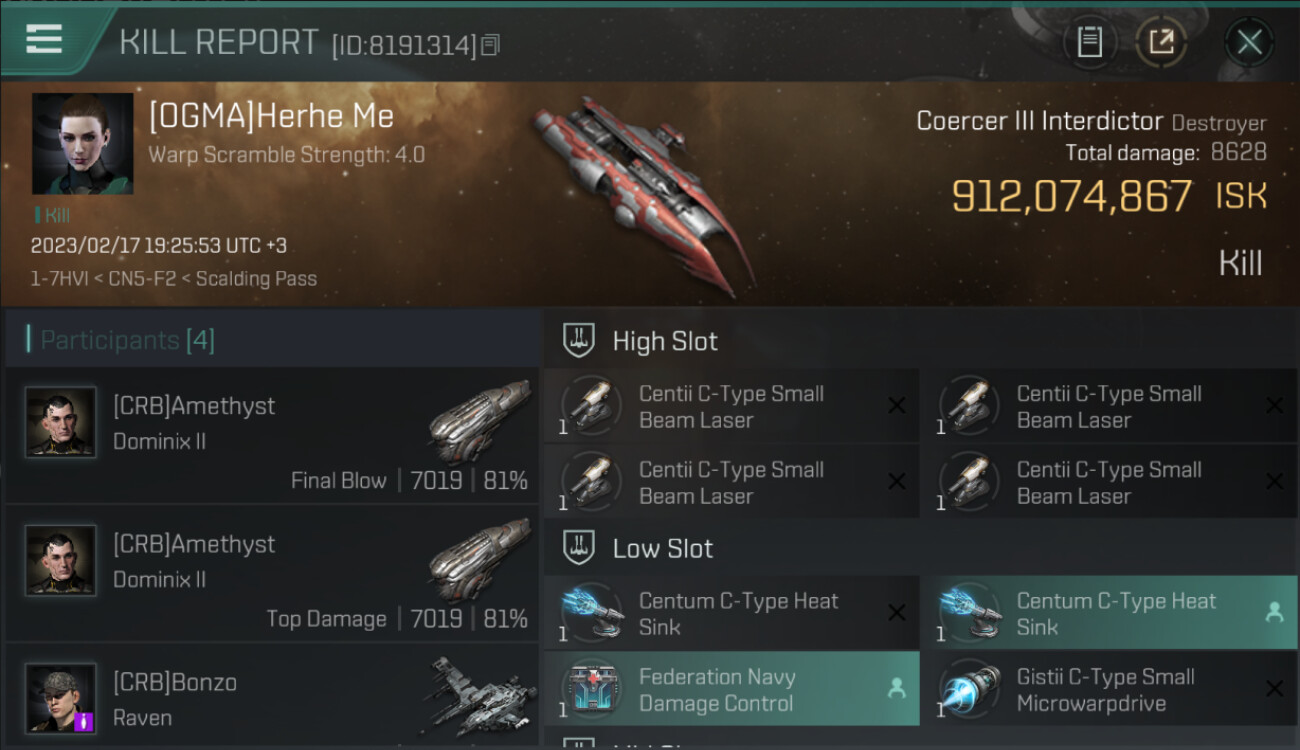Click the clipboard report icon in the header
The height and width of the screenshot is (750, 1300).
(x=1089, y=42)
